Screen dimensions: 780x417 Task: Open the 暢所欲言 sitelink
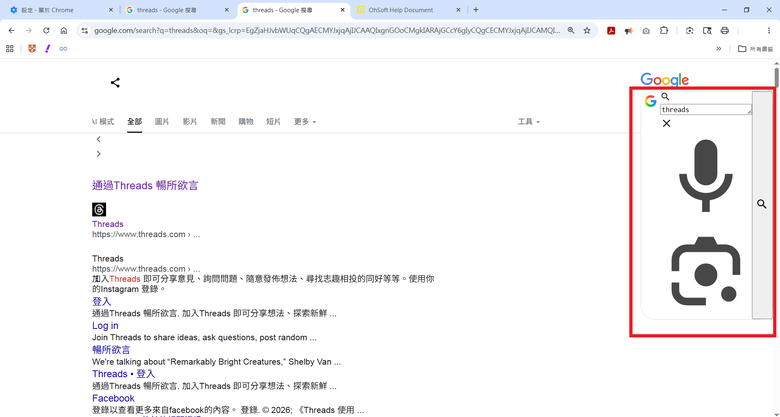[x=111, y=350]
